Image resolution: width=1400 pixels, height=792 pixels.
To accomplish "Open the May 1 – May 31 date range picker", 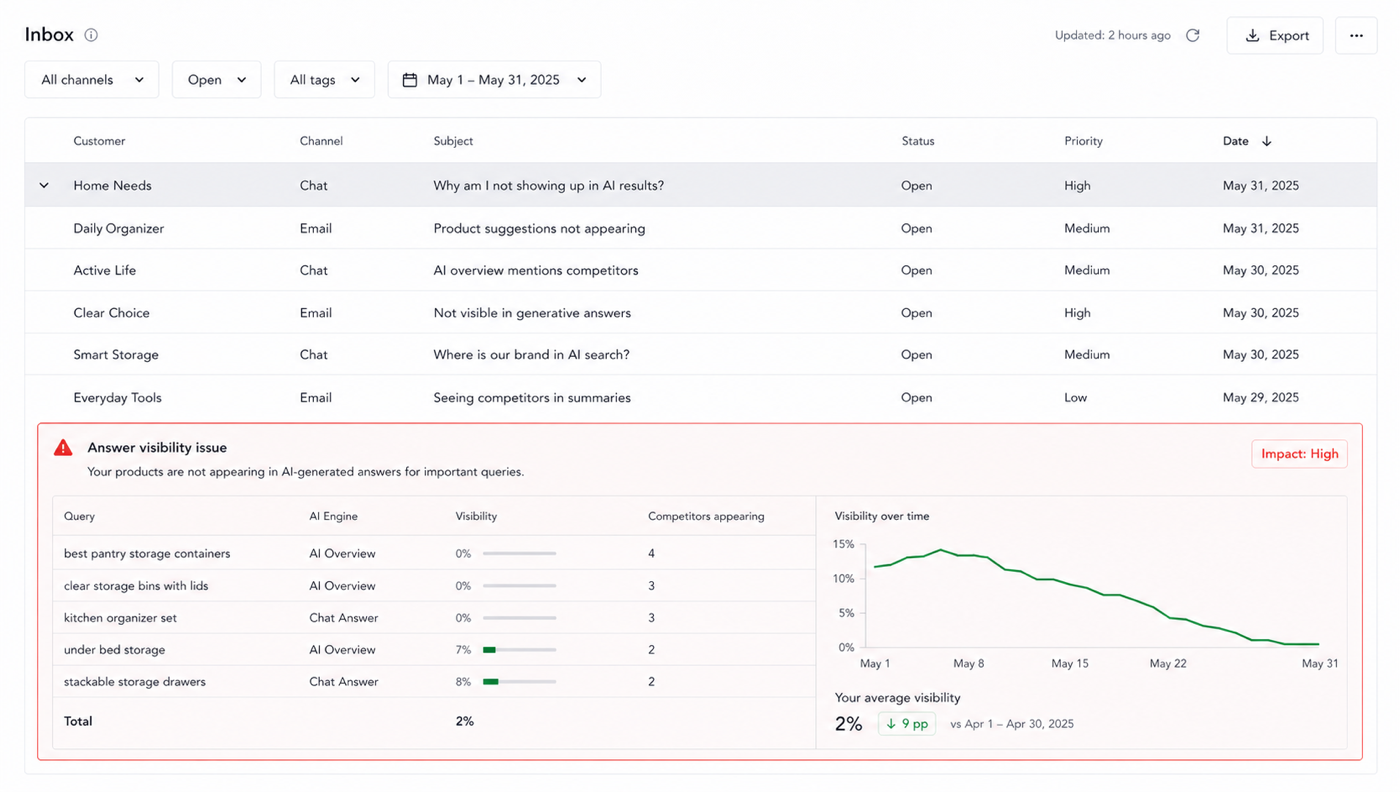I will coord(494,80).
